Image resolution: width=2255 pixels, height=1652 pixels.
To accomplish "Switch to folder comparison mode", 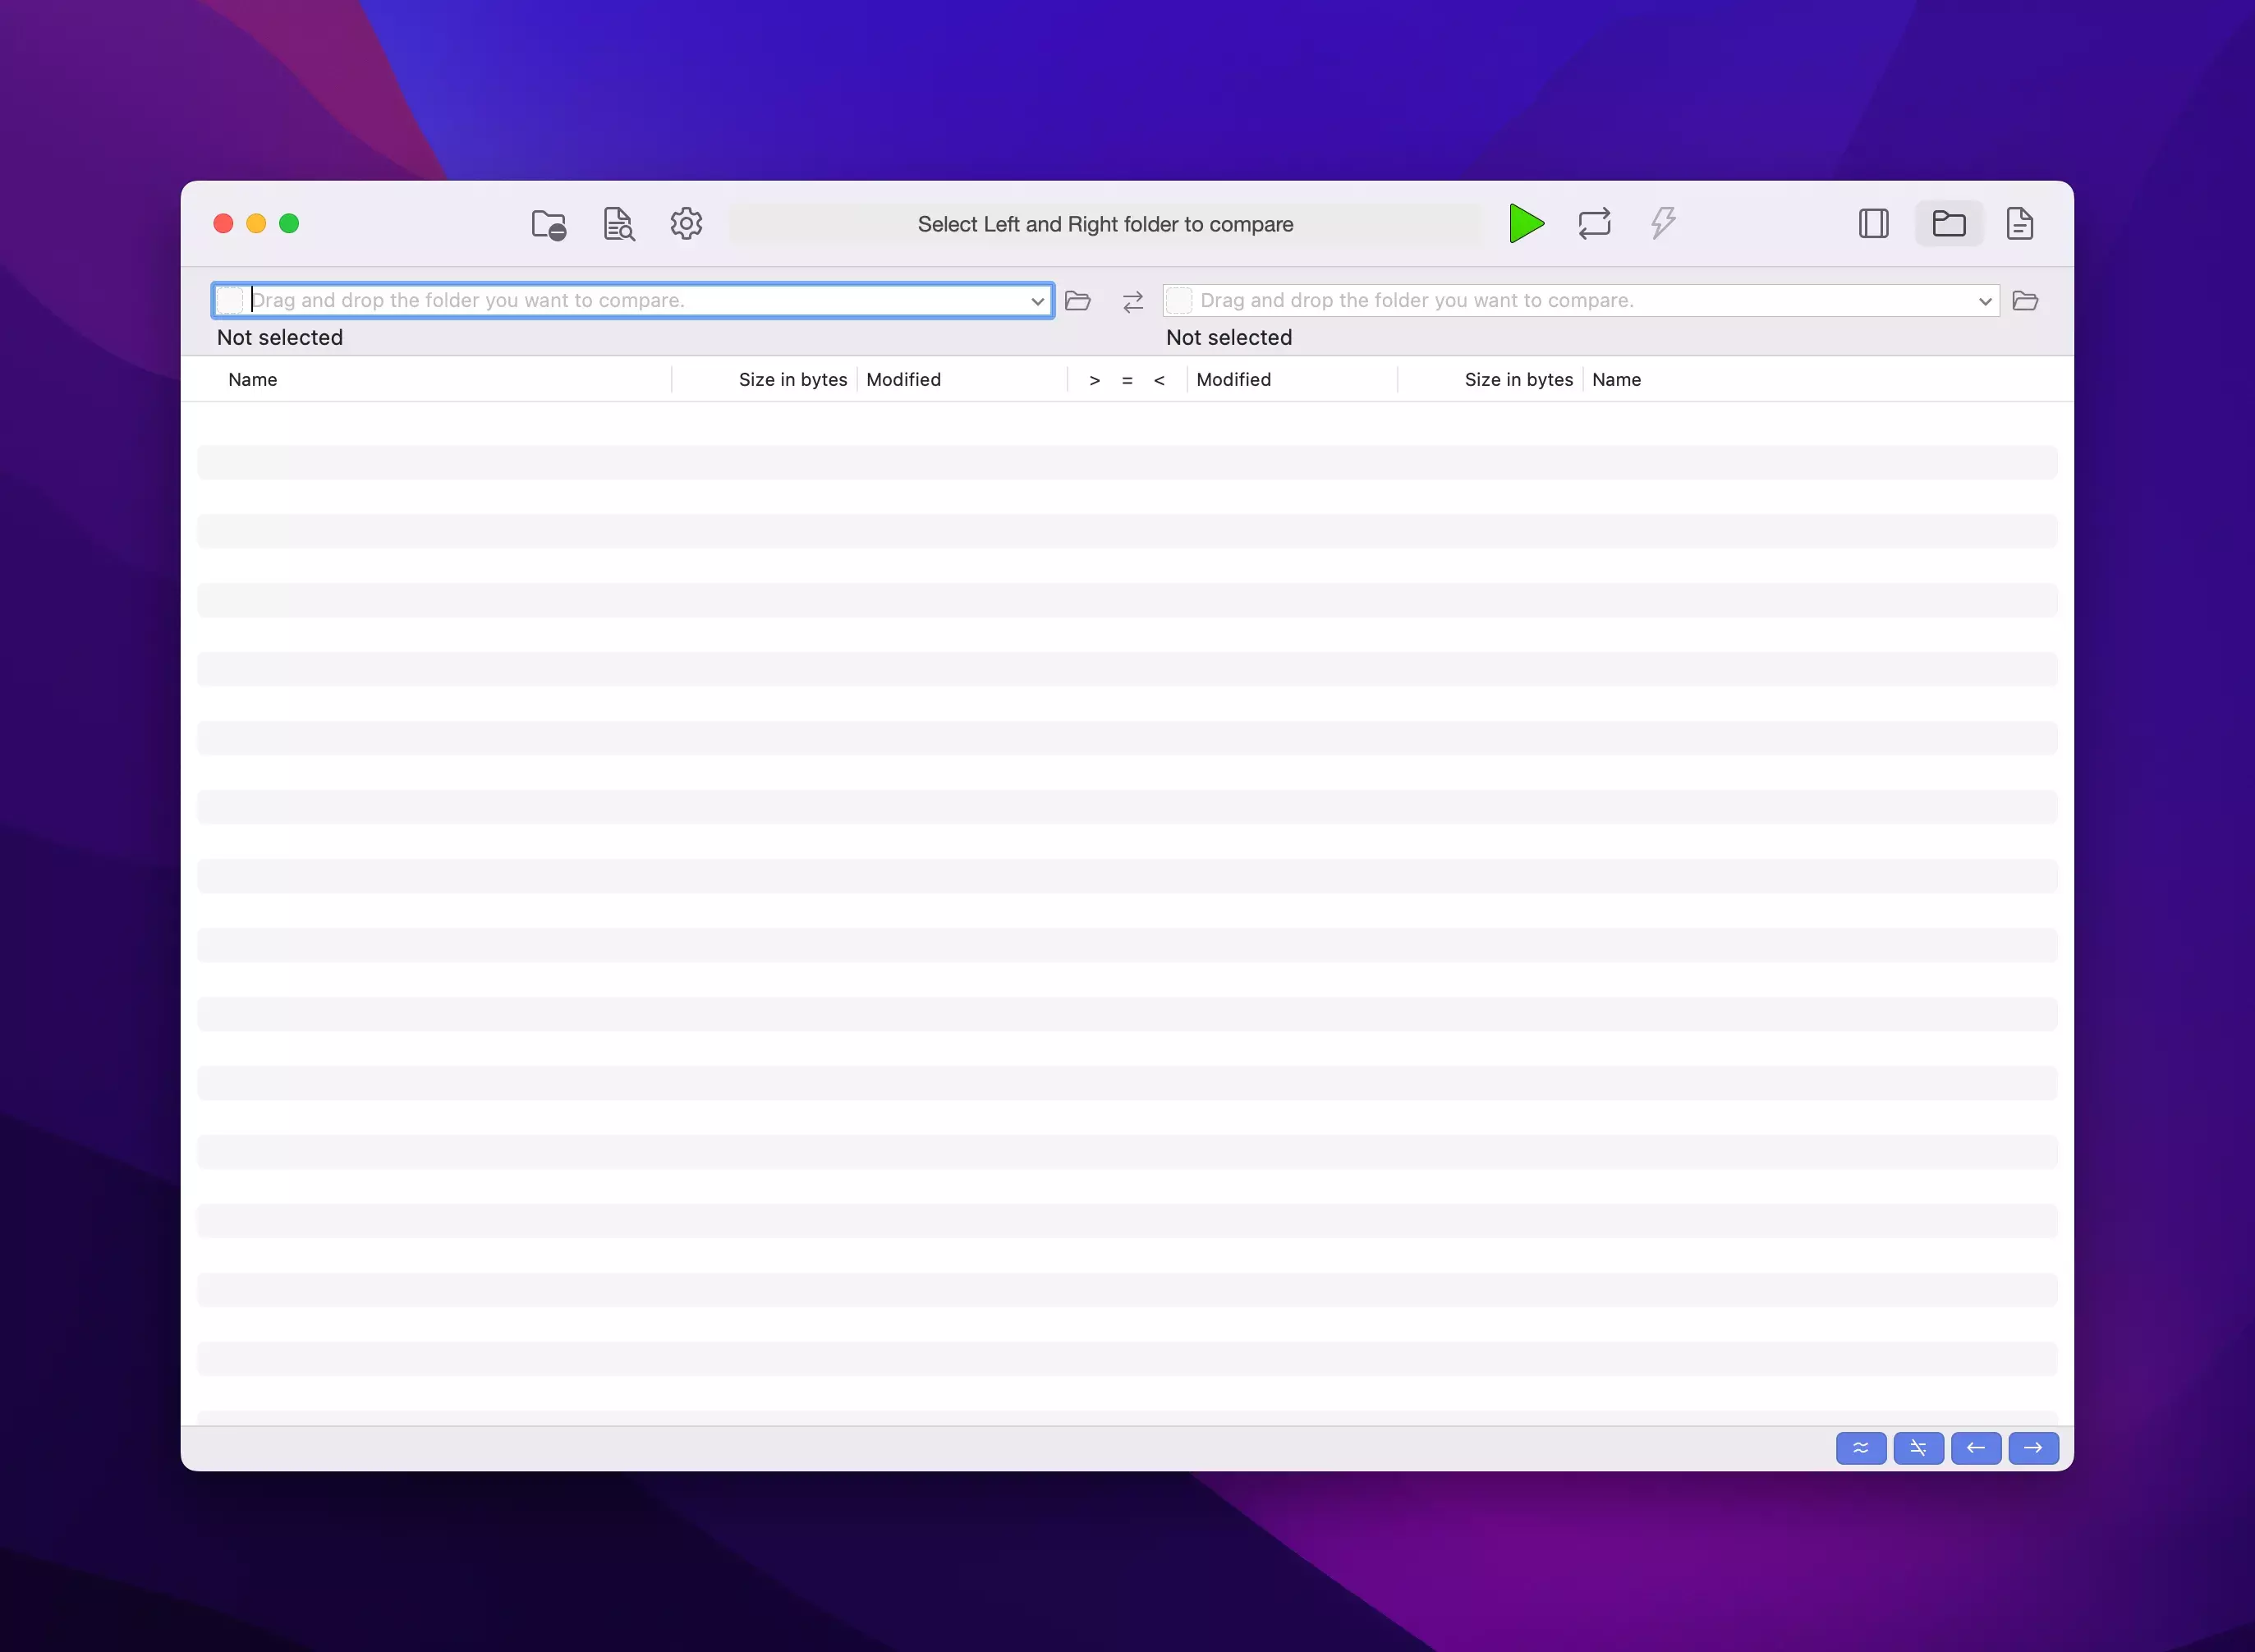I will click(1948, 223).
